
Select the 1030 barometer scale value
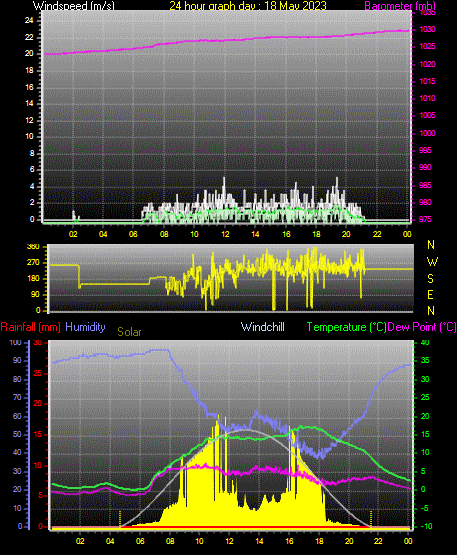tap(427, 29)
